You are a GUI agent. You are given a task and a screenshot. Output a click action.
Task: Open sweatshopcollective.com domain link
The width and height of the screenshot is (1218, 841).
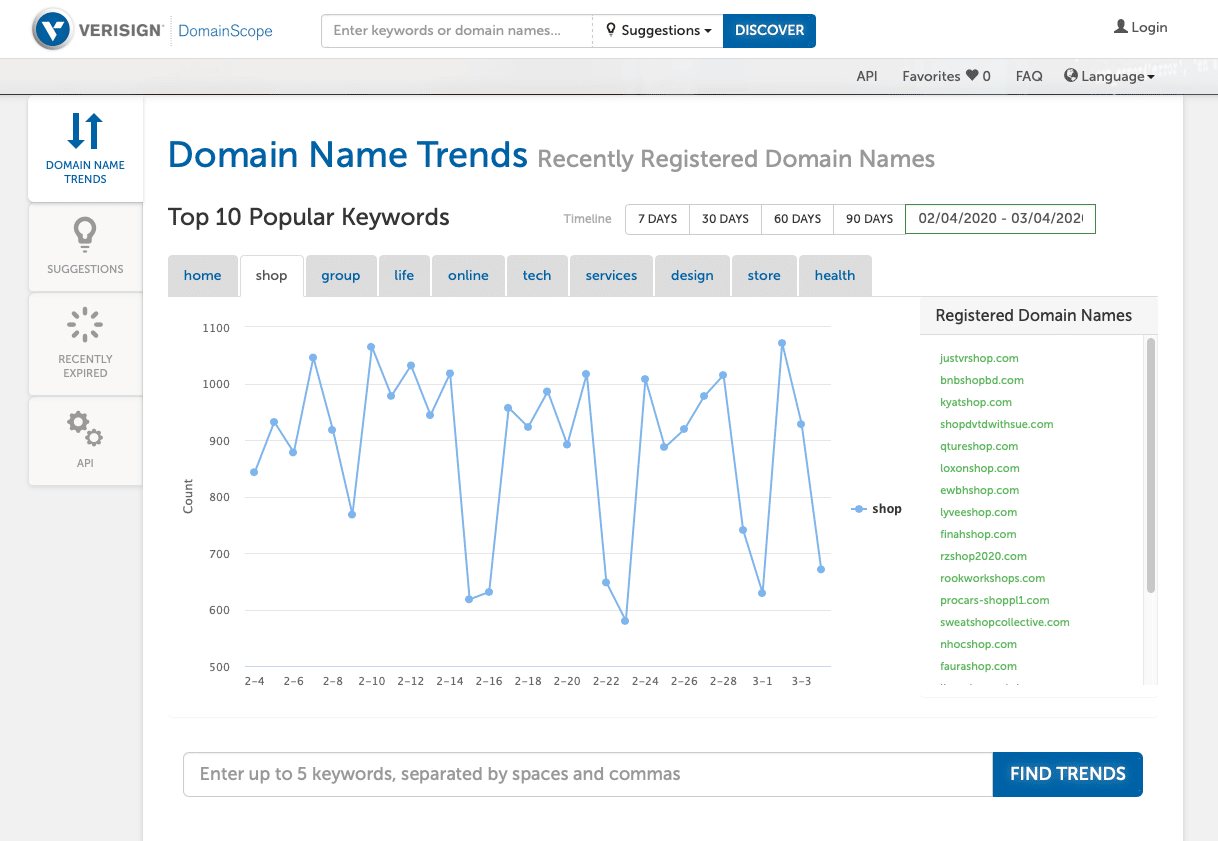click(x=1005, y=622)
